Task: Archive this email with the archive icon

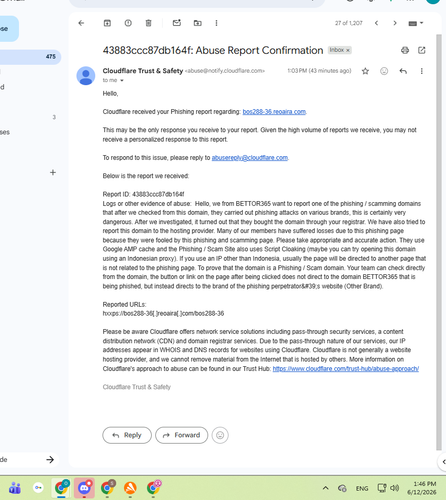Action: (x=107, y=23)
